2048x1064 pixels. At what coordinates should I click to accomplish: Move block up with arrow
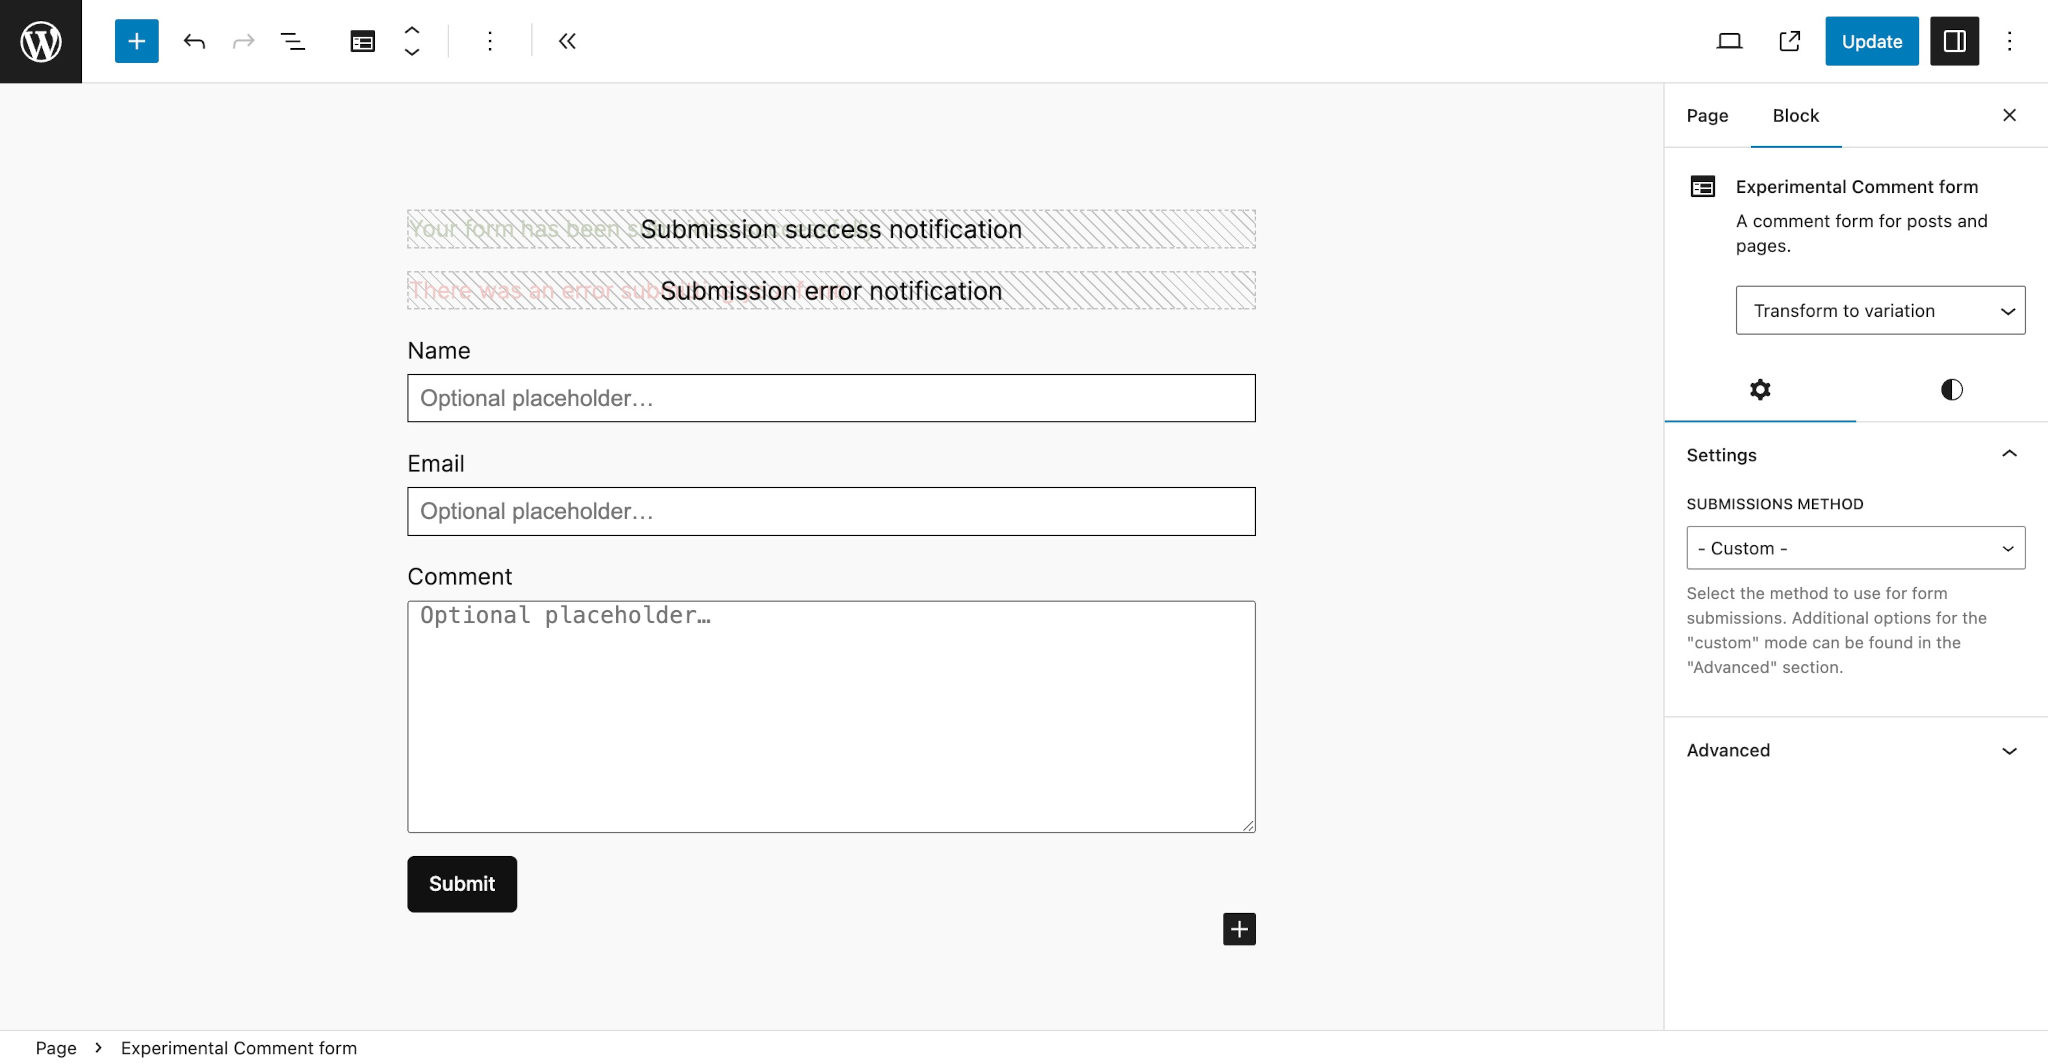click(412, 30)
